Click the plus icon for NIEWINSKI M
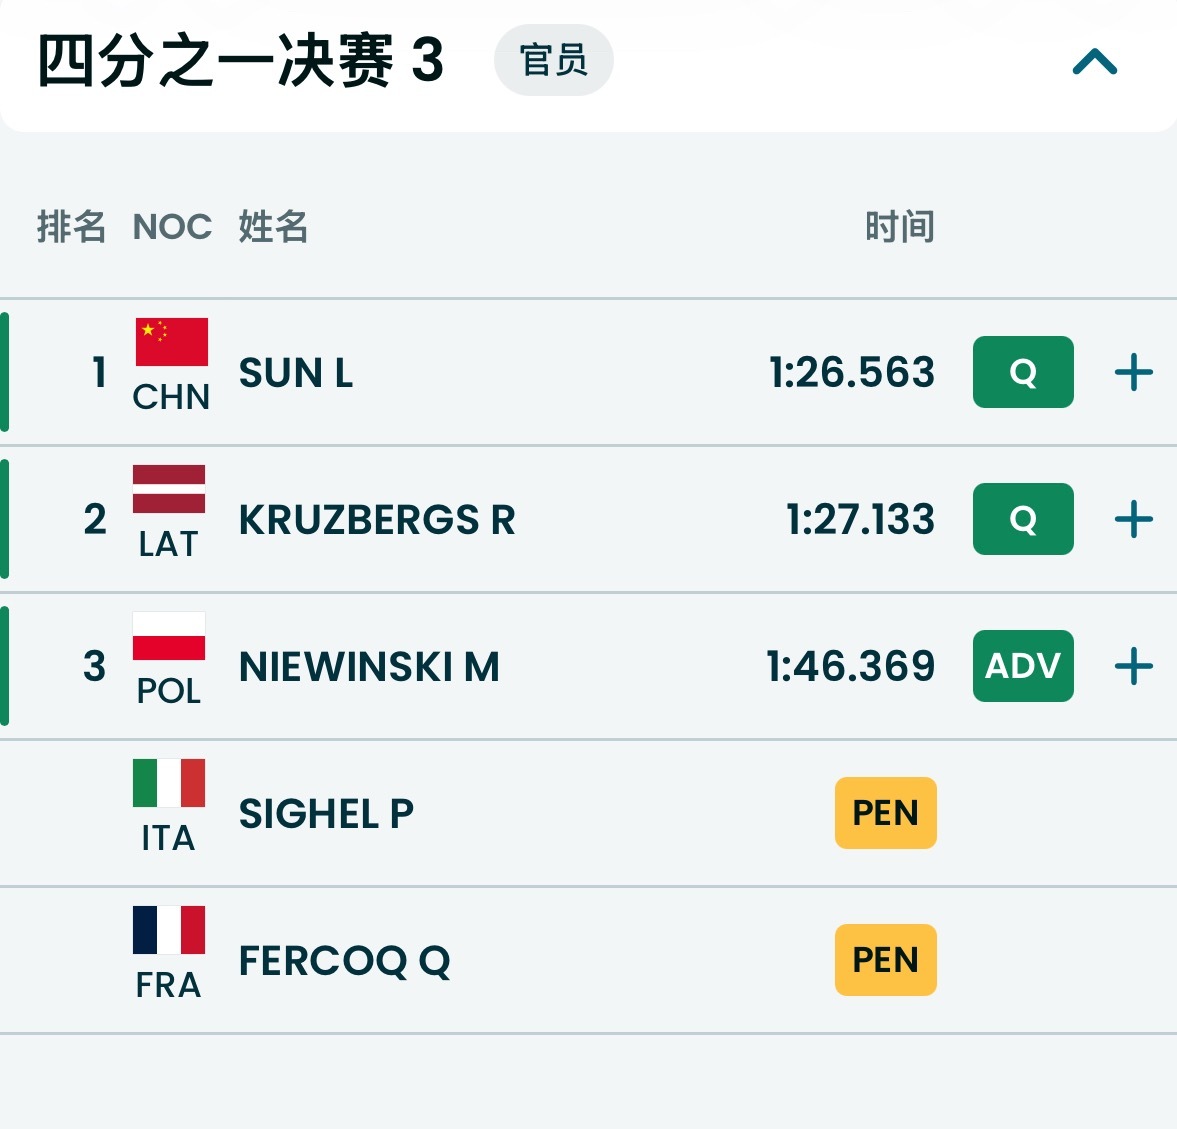 (1133, 666)
